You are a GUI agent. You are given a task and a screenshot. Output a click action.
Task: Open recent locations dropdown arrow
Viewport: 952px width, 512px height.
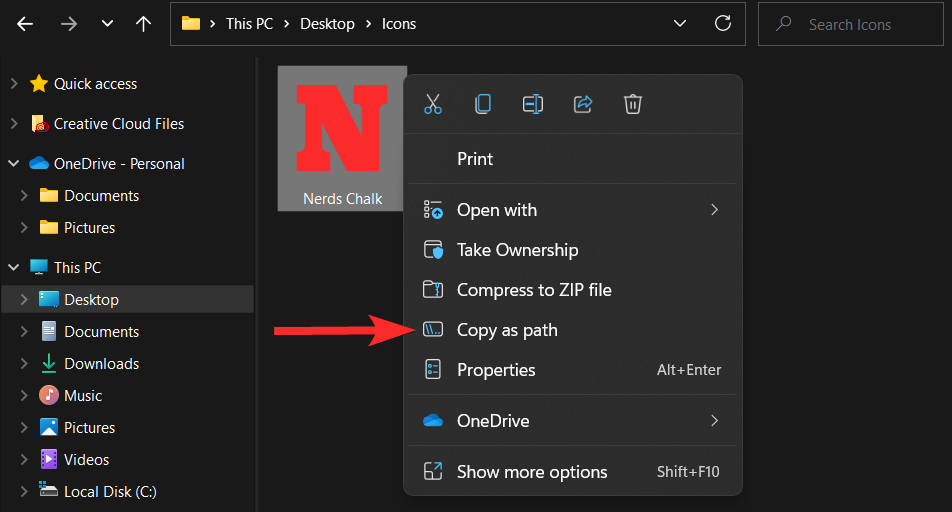tap(107, 24)
